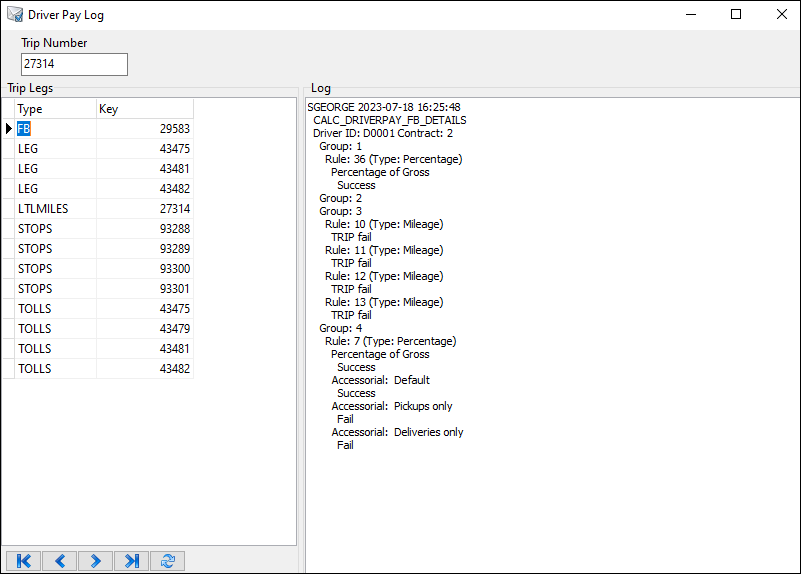Click the row indicator arrow beside FB
Screen dimensions: 801x574
9,129
